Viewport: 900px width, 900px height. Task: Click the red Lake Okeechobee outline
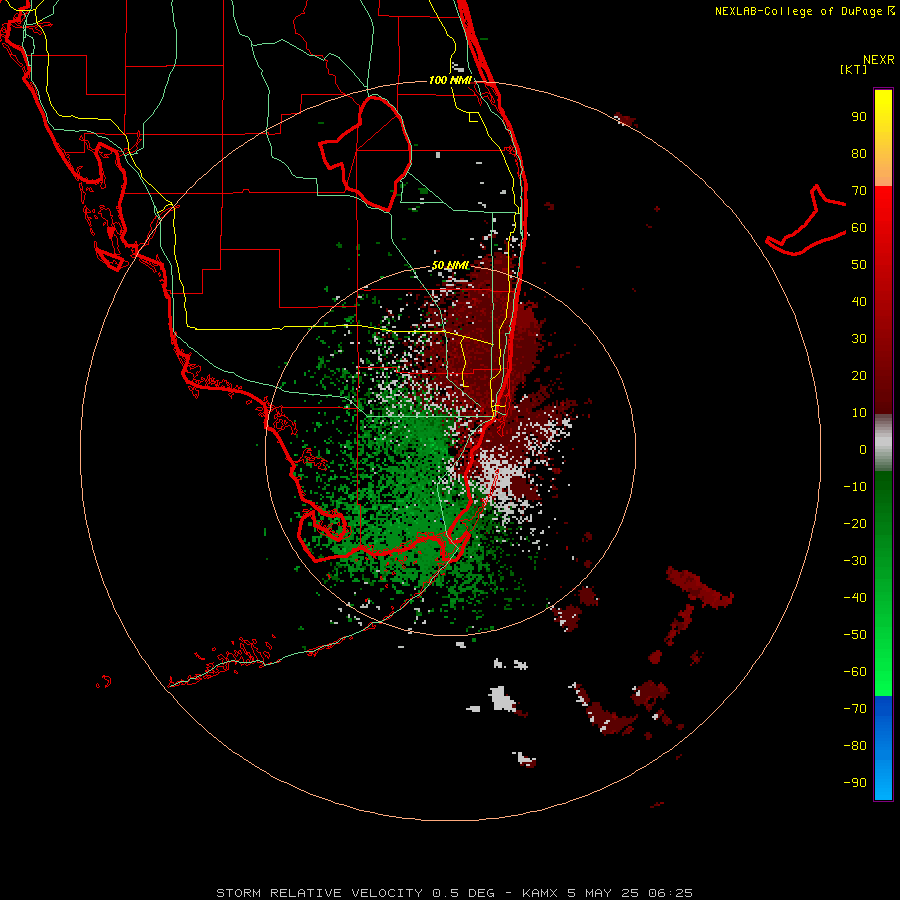pyautogui.click(x=366, y=154)
